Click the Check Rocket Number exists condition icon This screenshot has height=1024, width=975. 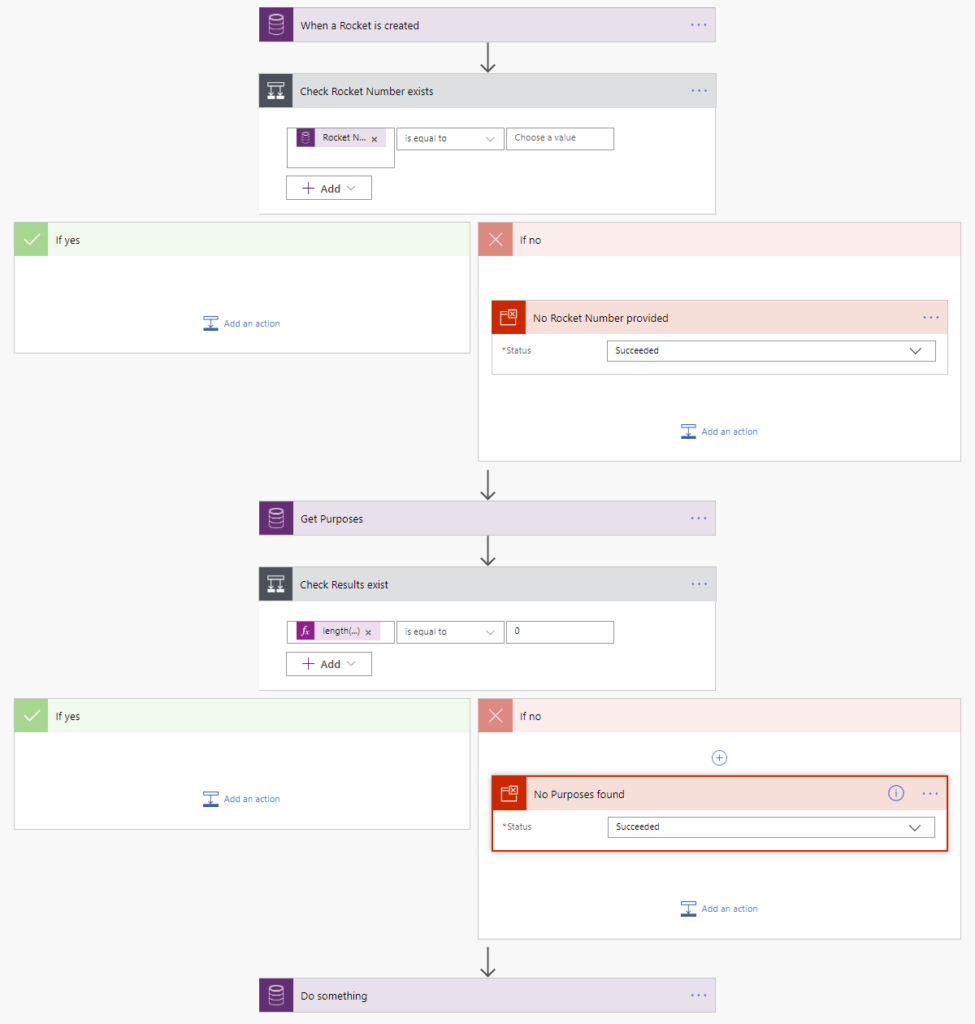point(276,91)
